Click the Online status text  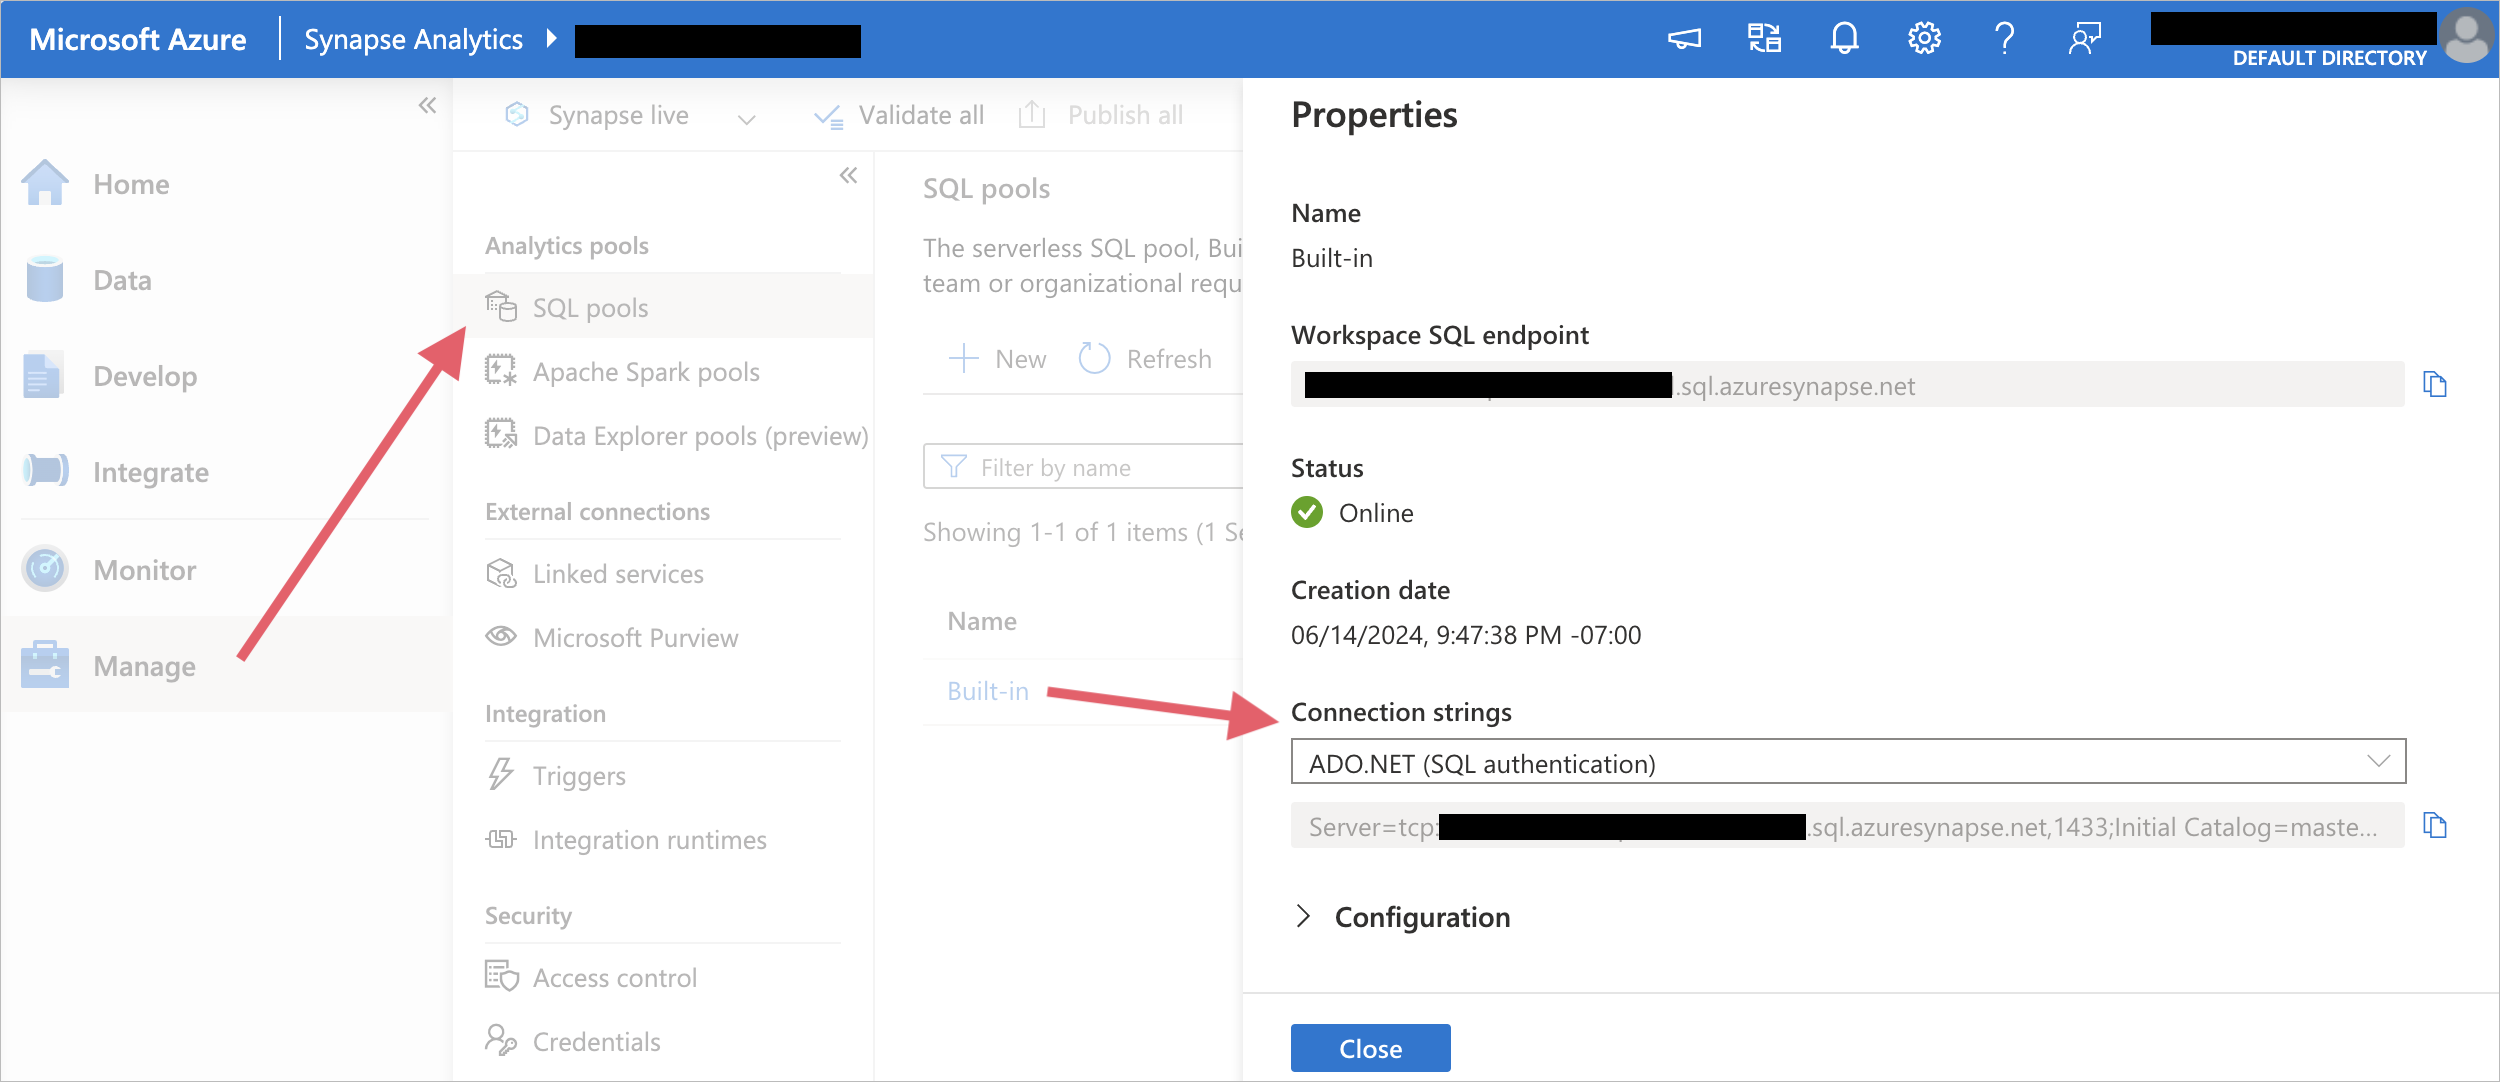1376,512
